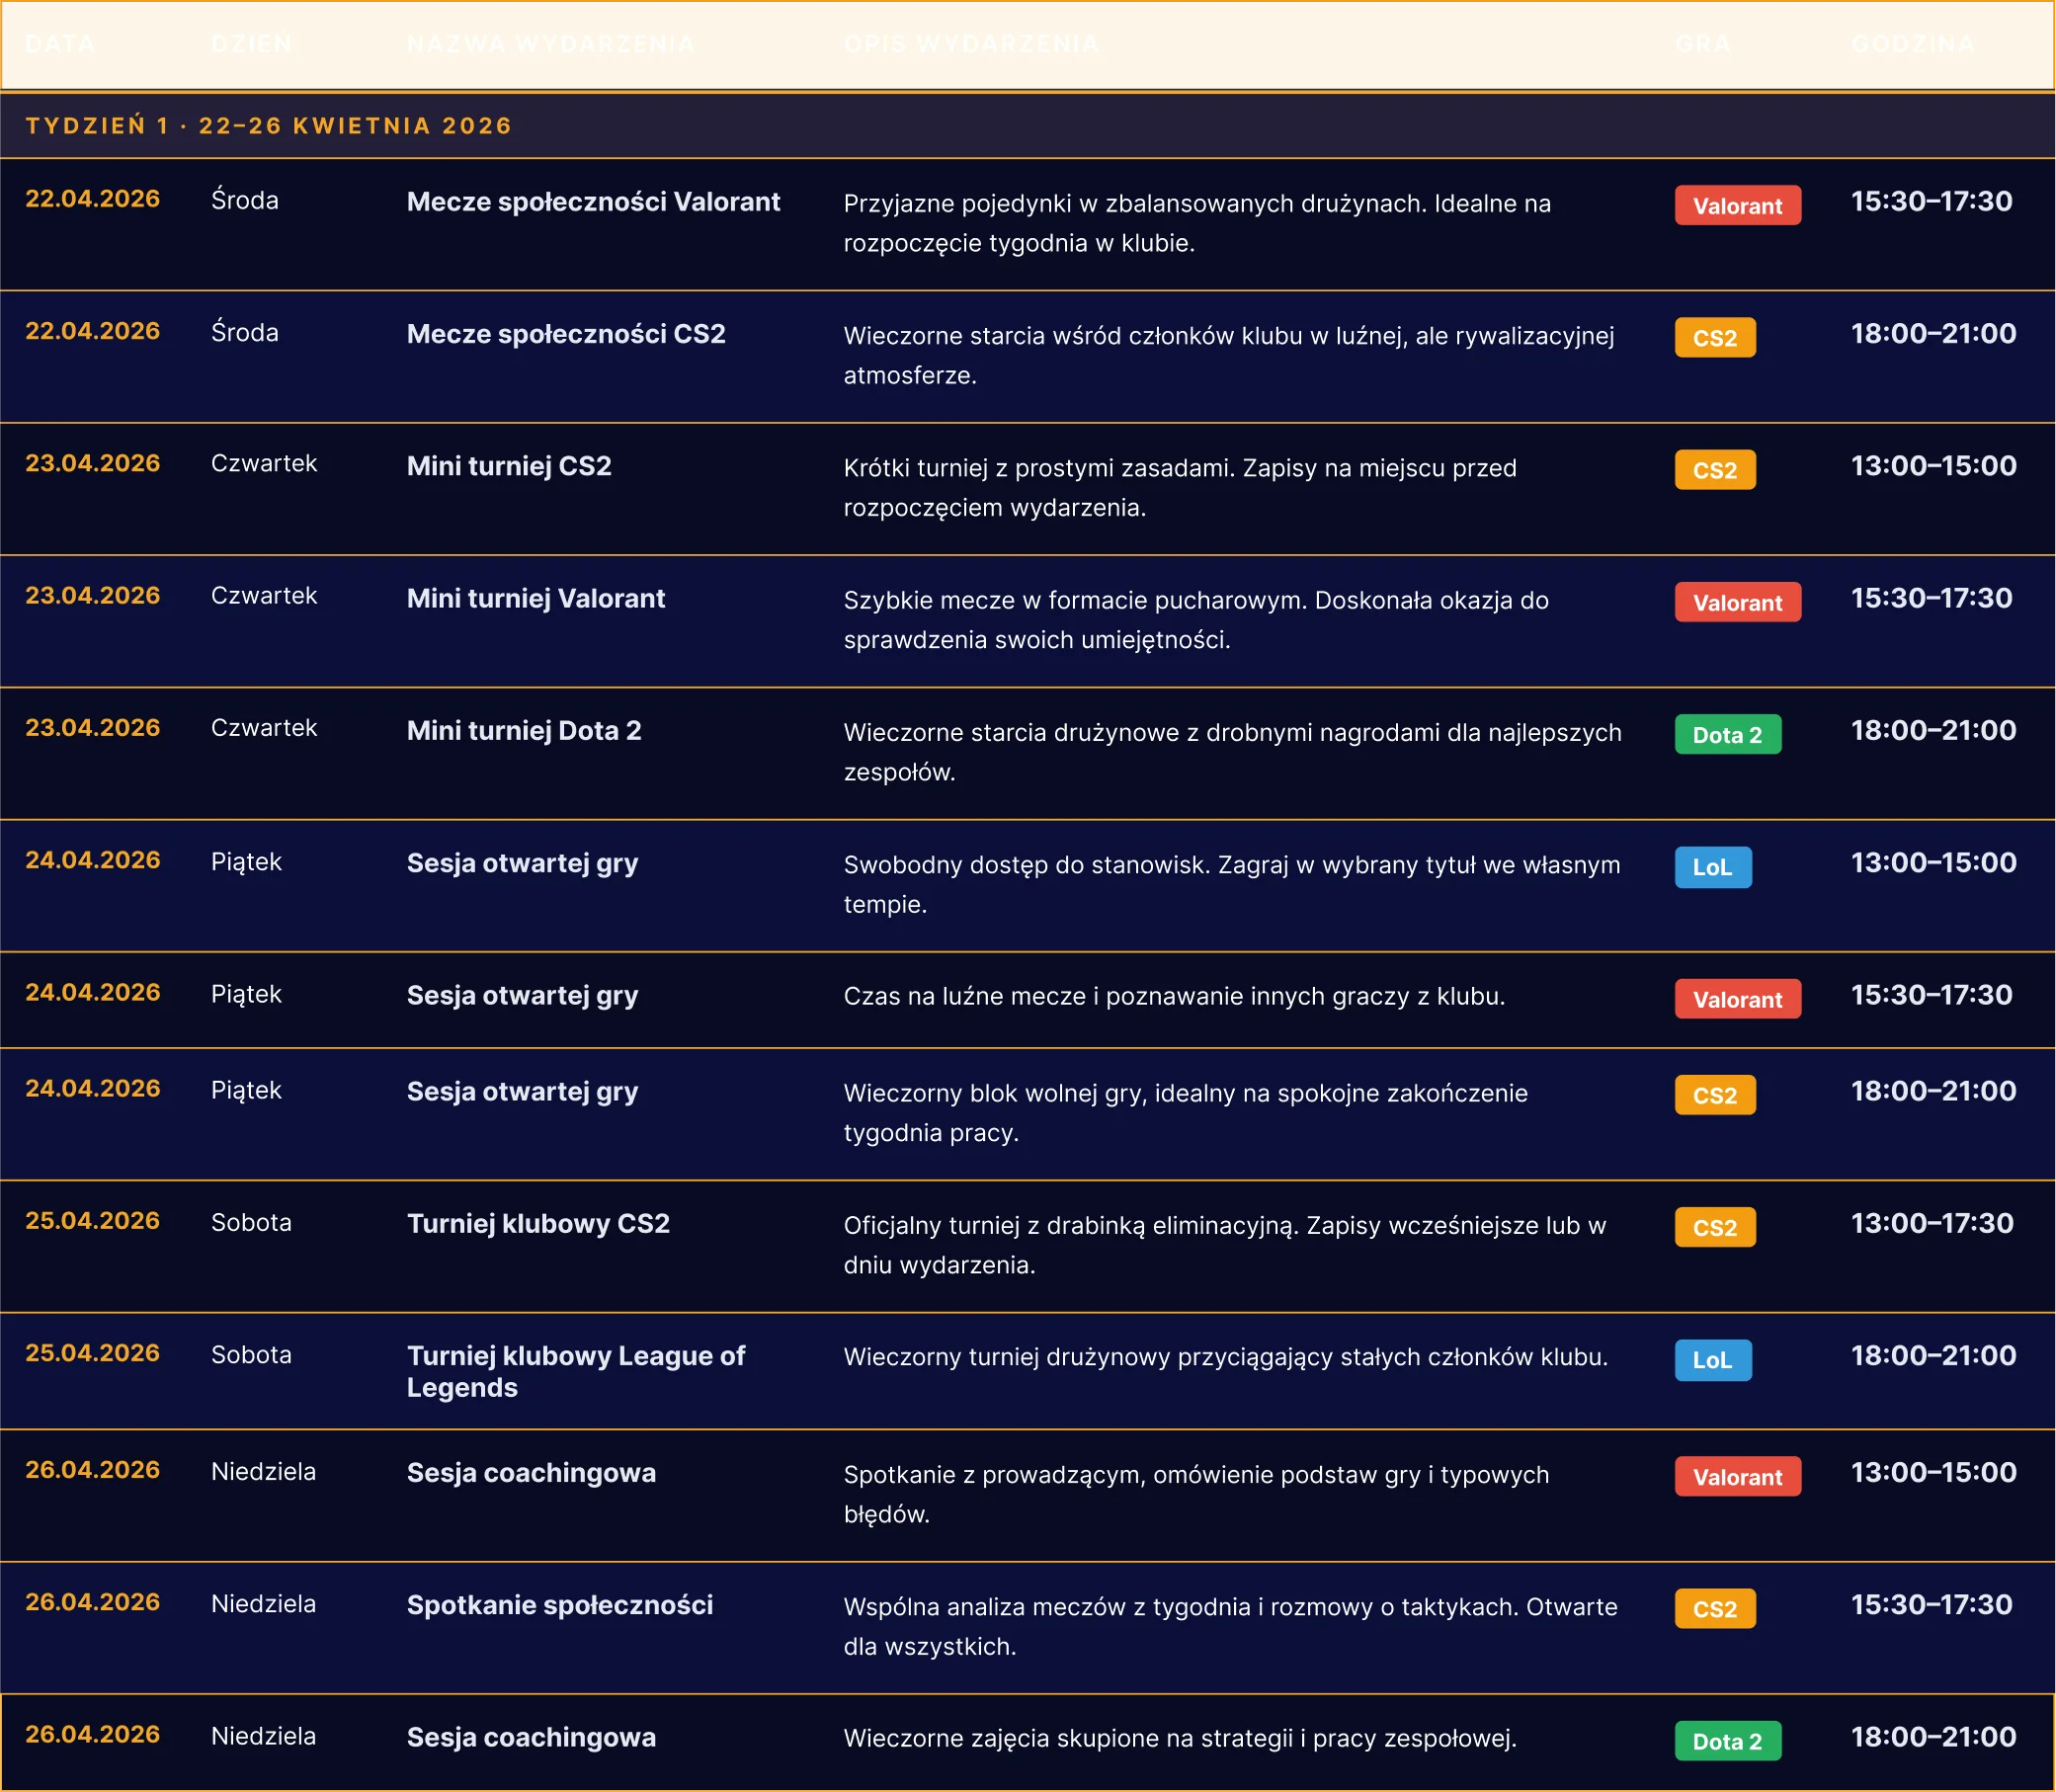Click Dota 2 badge in Sunday 18:00–21:00 row

[1728, 1741]
